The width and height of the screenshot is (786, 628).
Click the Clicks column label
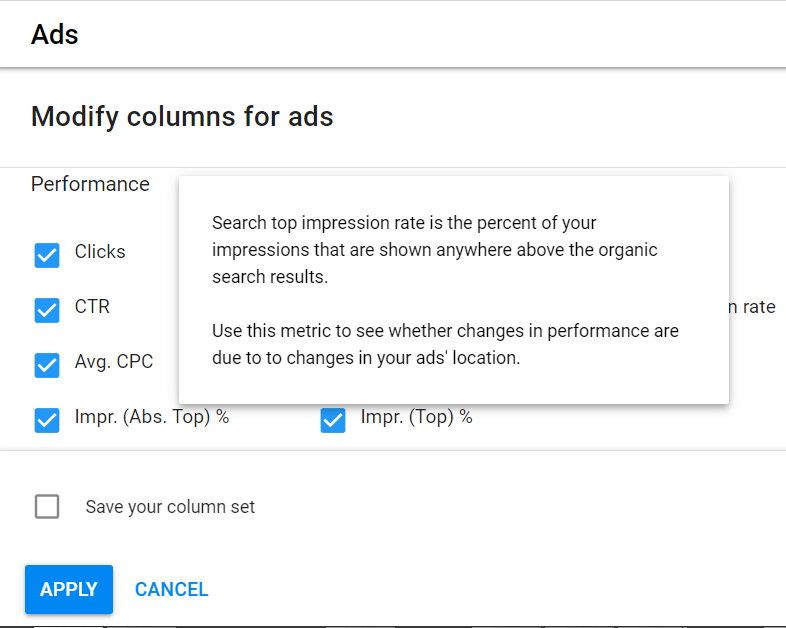click(100, 252)
